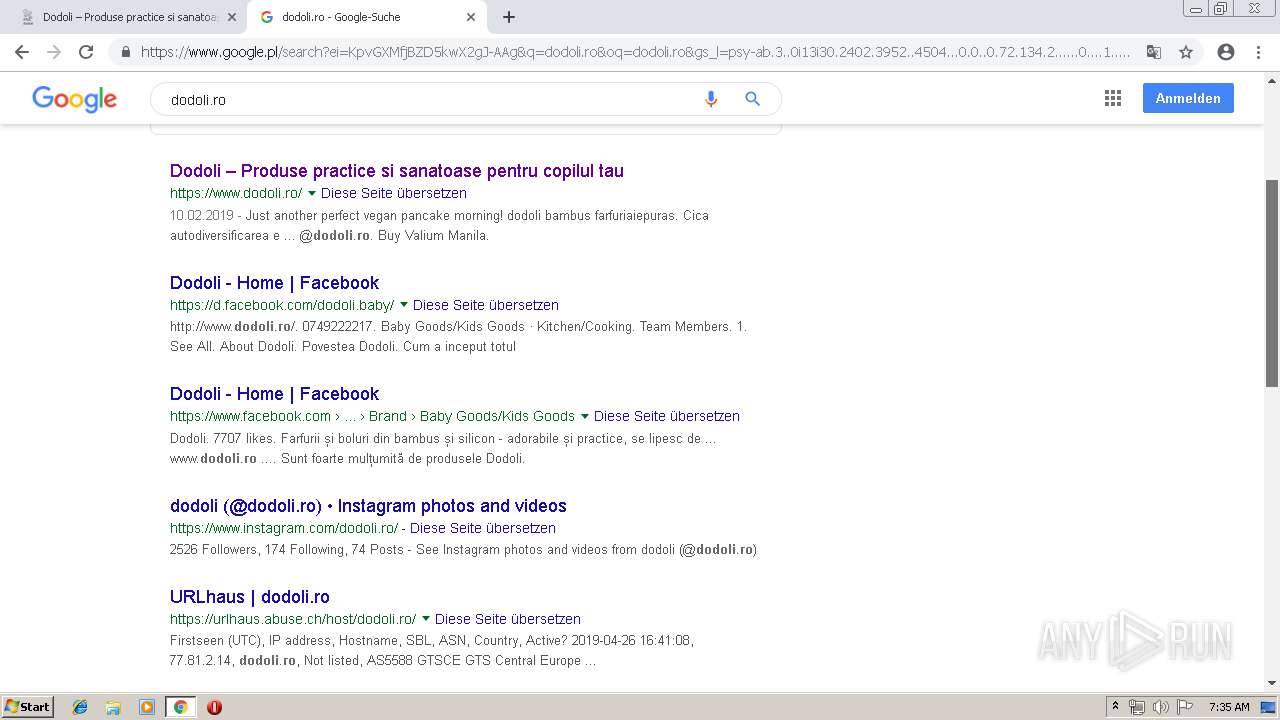Open the Google Translate page icon

click(1154, 52)
